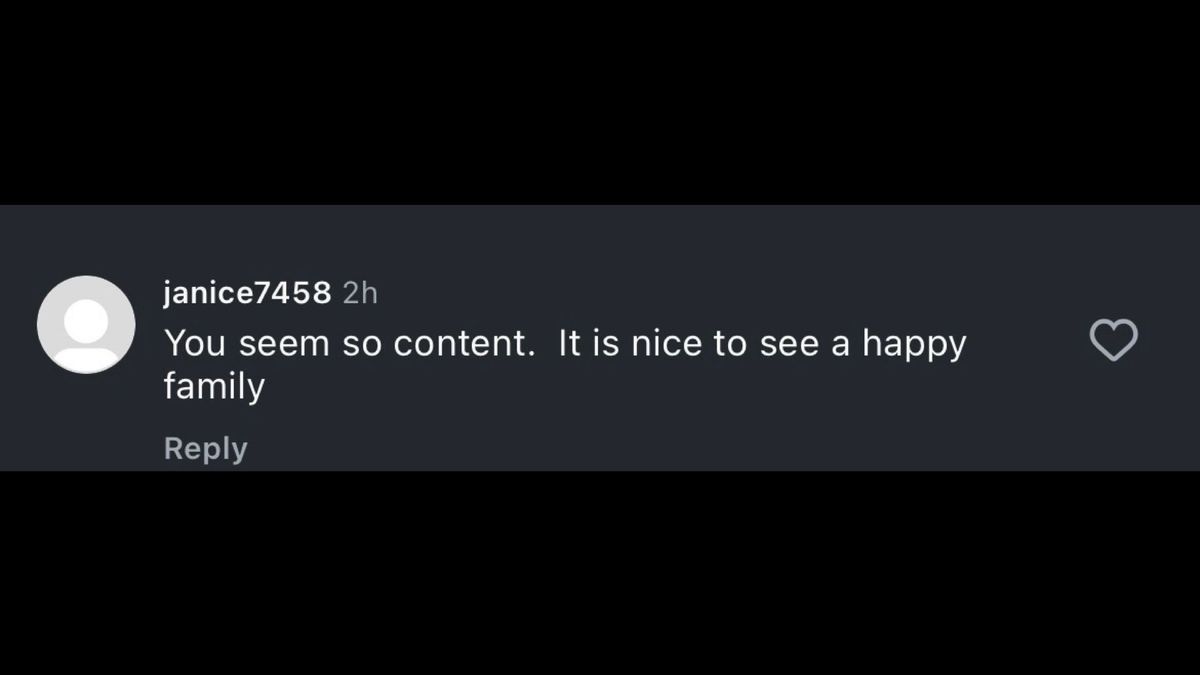Click the username shown before 2h
1200x675 pixels.
(247, 292)
